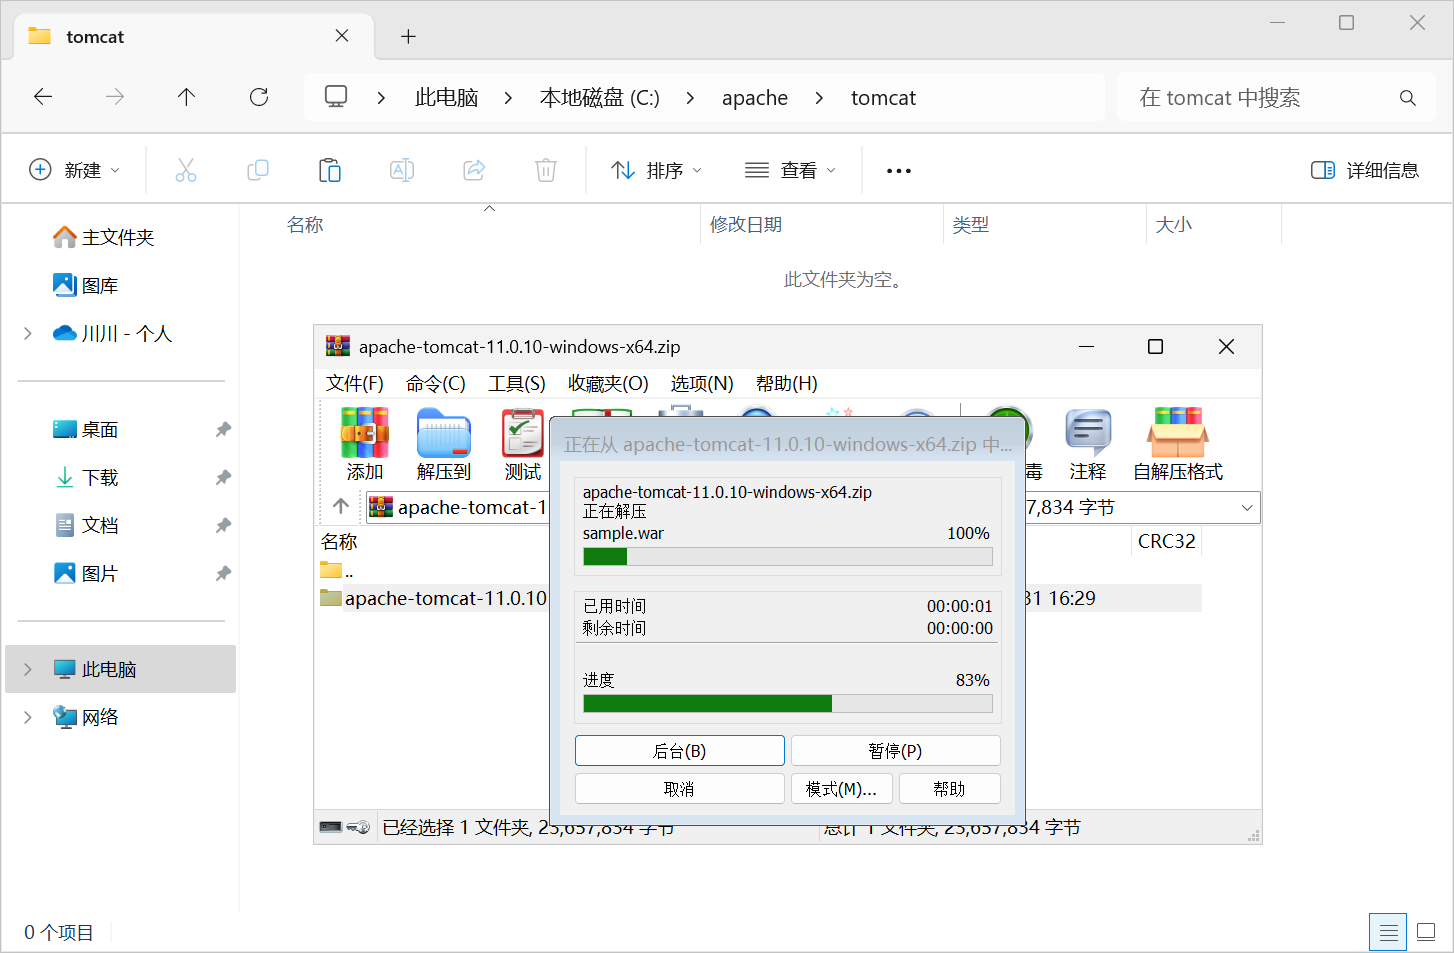Open the View (查看) dropdown
Screen dimensions: 1454x953
point(790,170)
